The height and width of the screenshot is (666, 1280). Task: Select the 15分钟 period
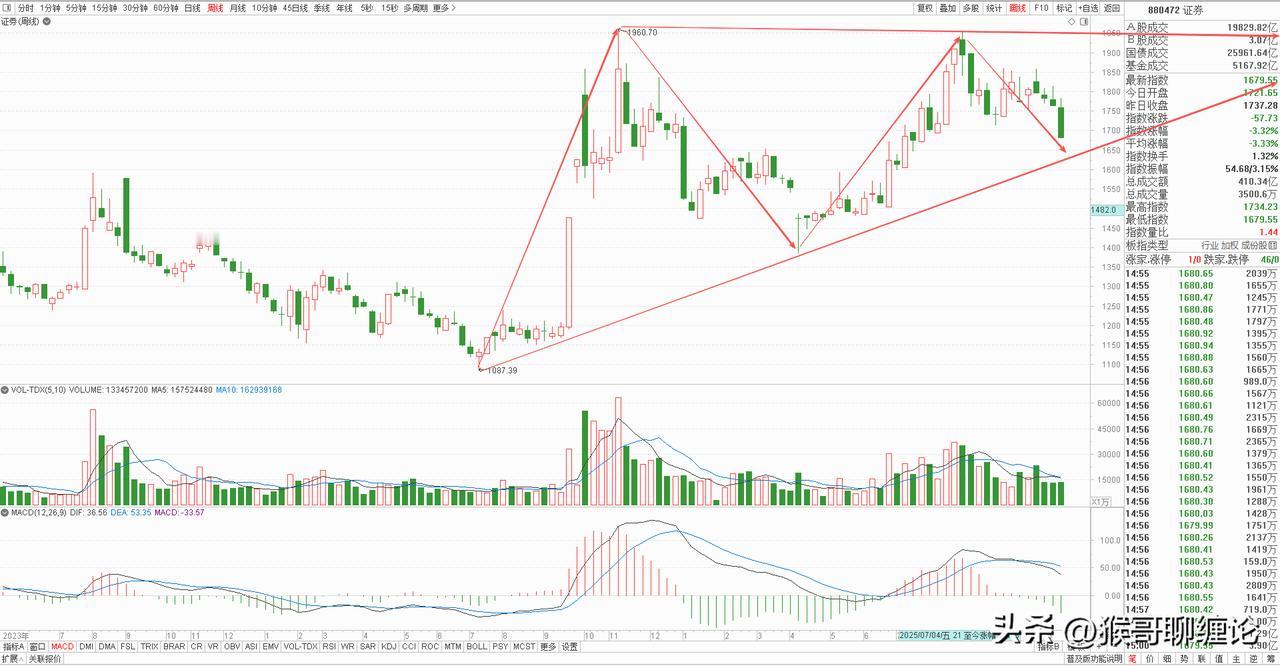(105, 7)
